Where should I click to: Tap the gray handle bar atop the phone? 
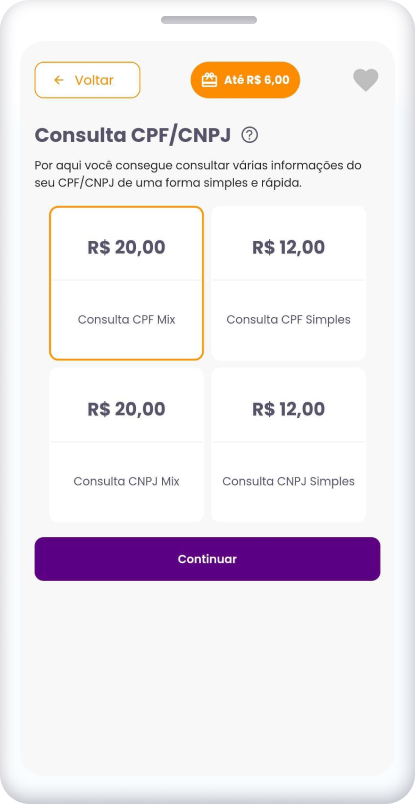coord(209,20)
